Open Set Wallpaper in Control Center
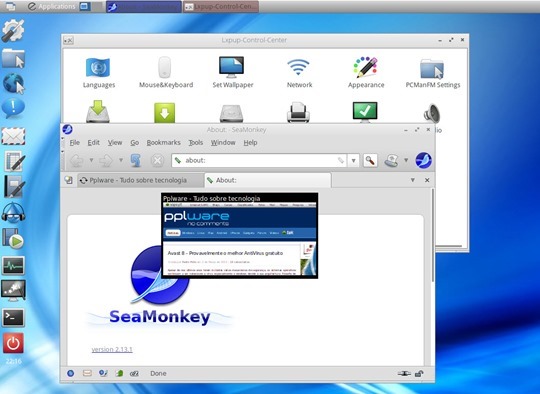 tap(232, 73)
